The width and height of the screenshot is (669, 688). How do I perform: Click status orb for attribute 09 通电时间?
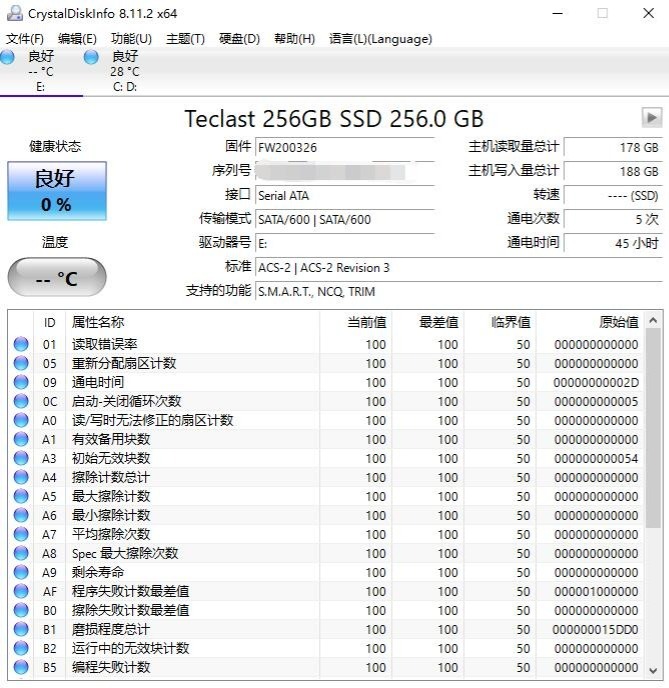21,383
